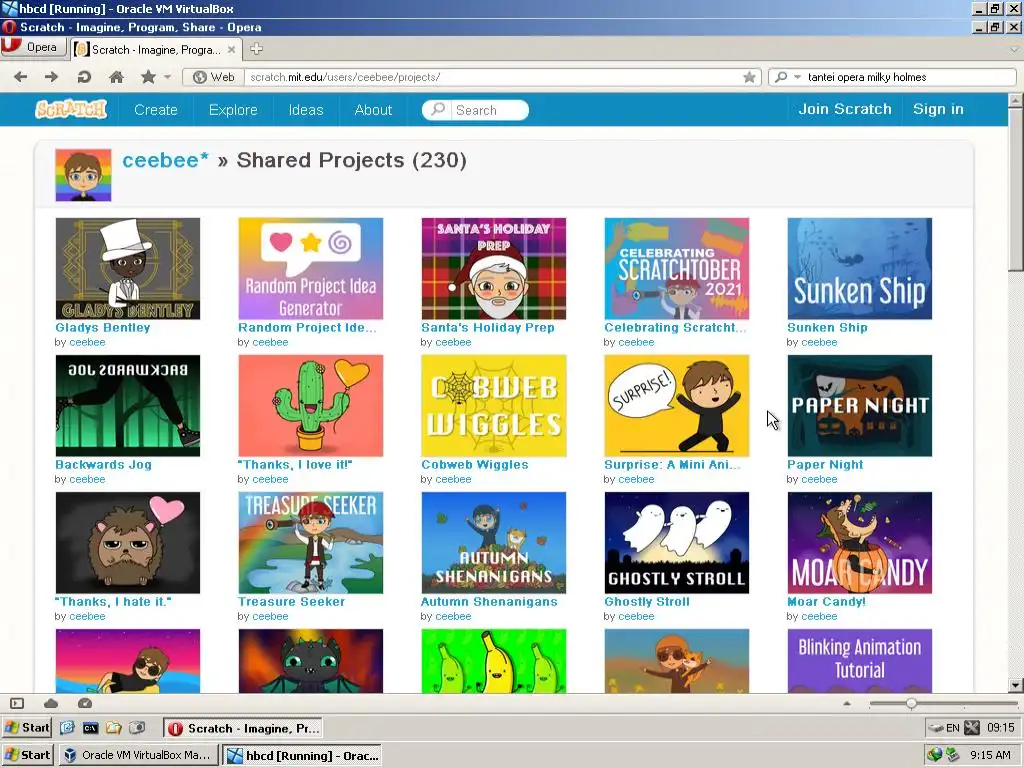Open the cactus "Thanks, I love it!" thumbnail

pos(311,406)
